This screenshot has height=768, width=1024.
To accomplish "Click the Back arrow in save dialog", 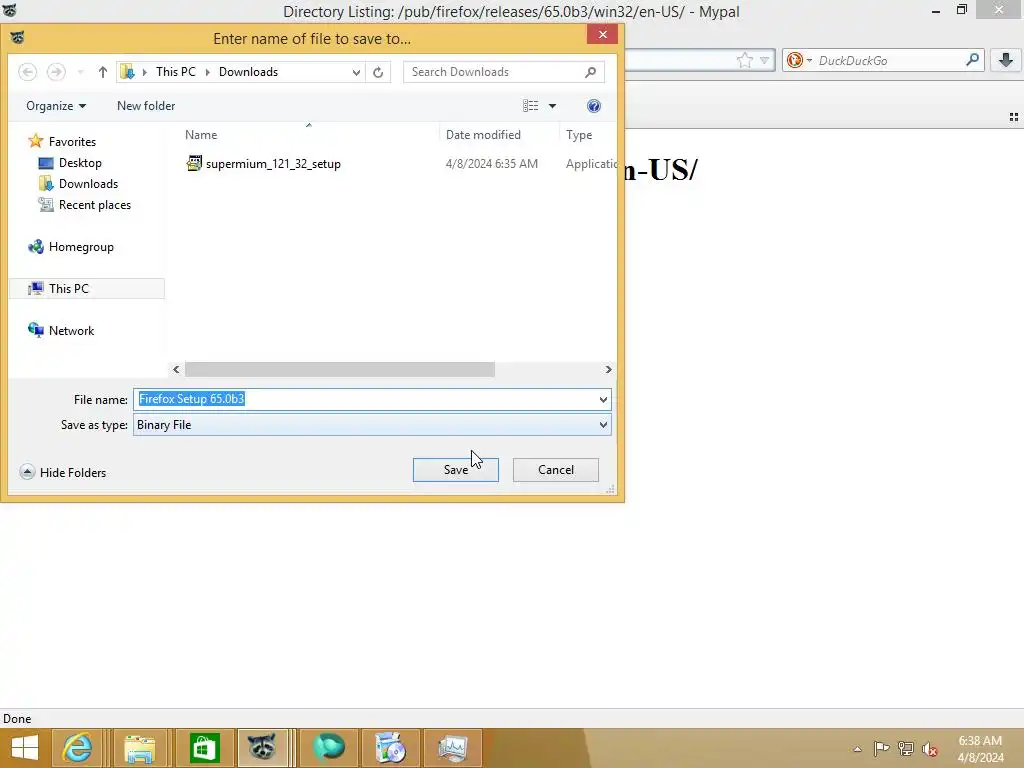I will coord(27,72).
